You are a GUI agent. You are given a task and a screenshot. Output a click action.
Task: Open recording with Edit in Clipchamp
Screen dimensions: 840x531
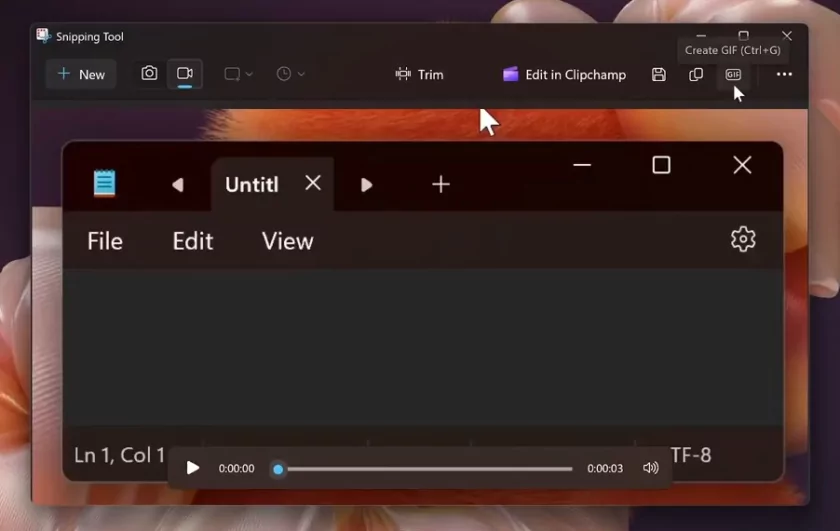click(564, 74)
